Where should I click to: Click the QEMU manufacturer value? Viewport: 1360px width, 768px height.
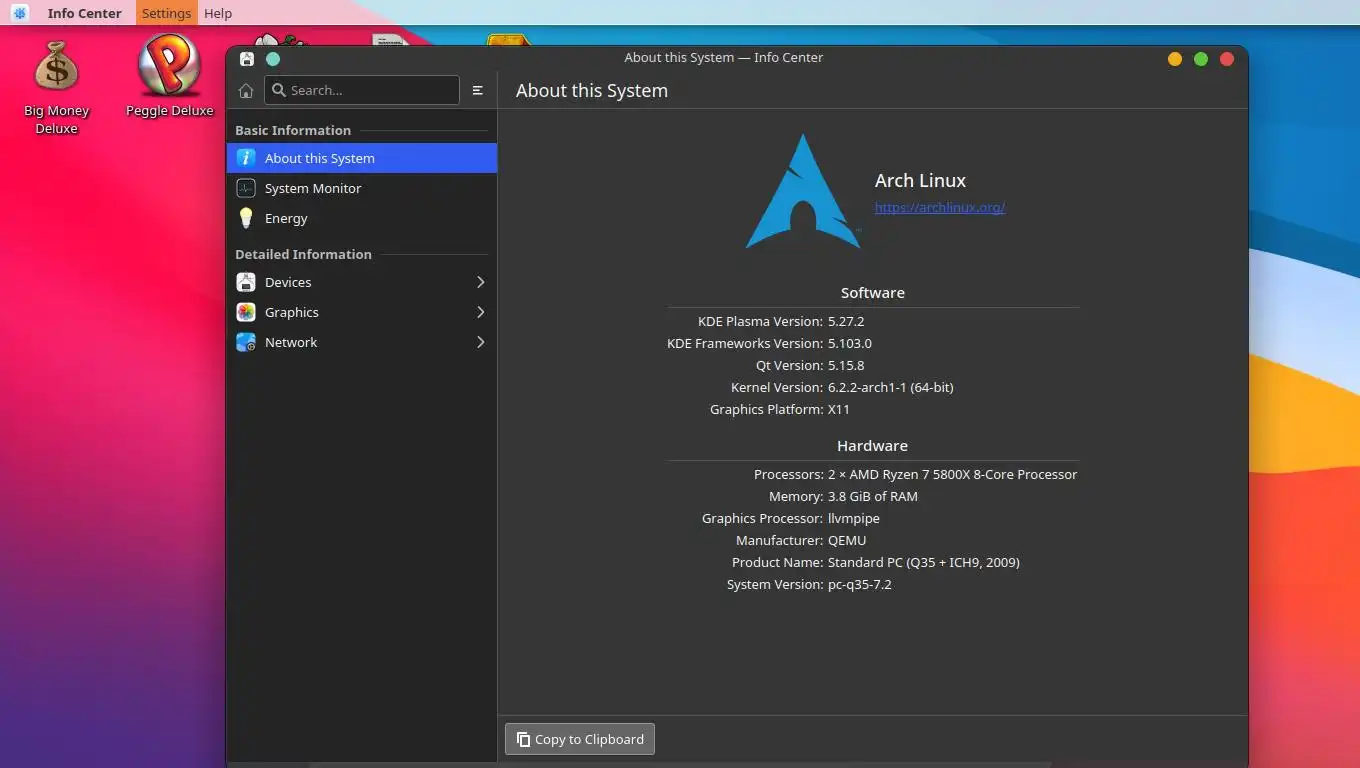coord(847,541)
